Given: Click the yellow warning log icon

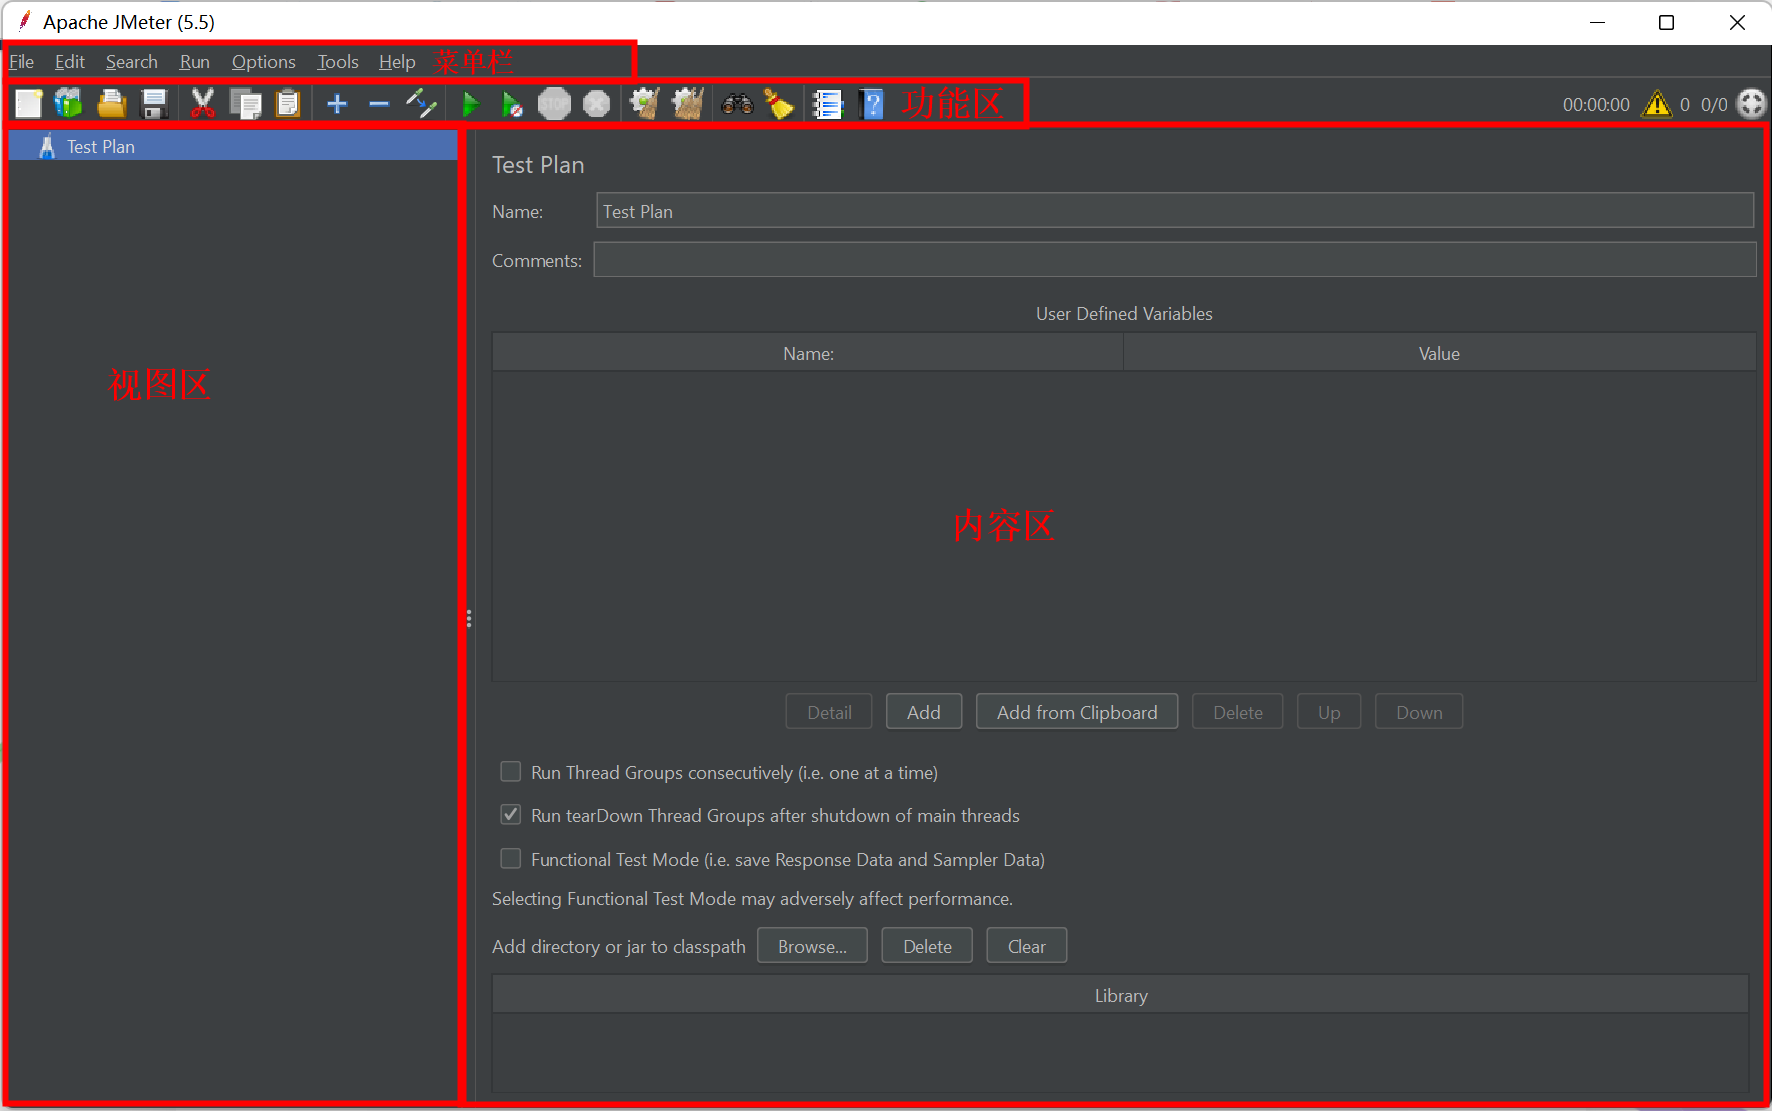Looking at the screenshot, I should (x=1657, y=104).
